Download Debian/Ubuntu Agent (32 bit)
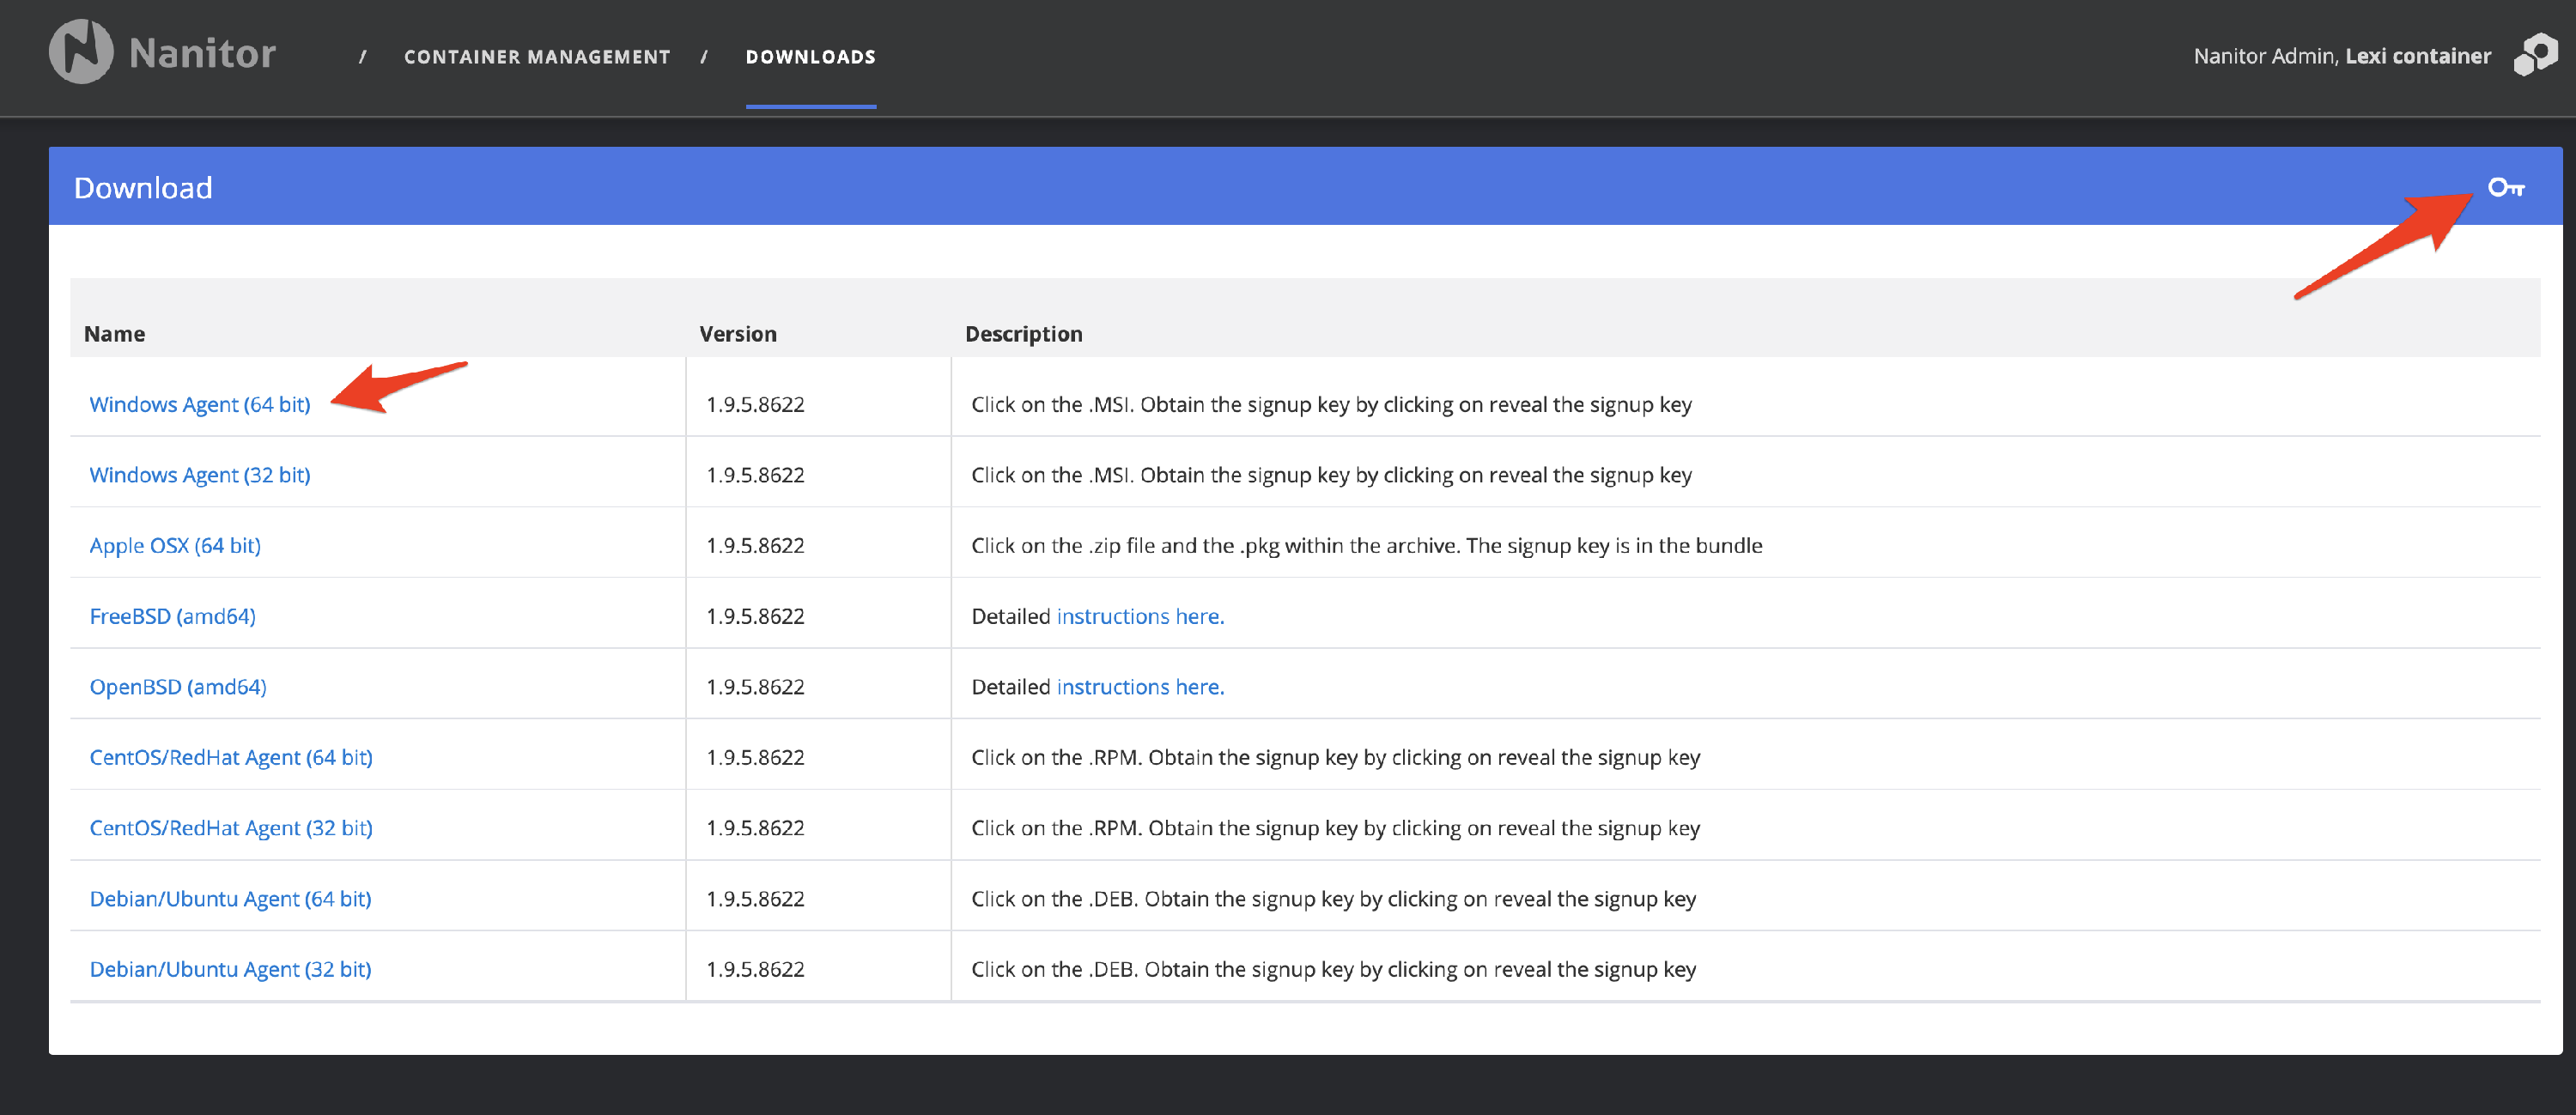Screen dimensions: 2576x1115 pyautogui.click(x=230, y=969)
